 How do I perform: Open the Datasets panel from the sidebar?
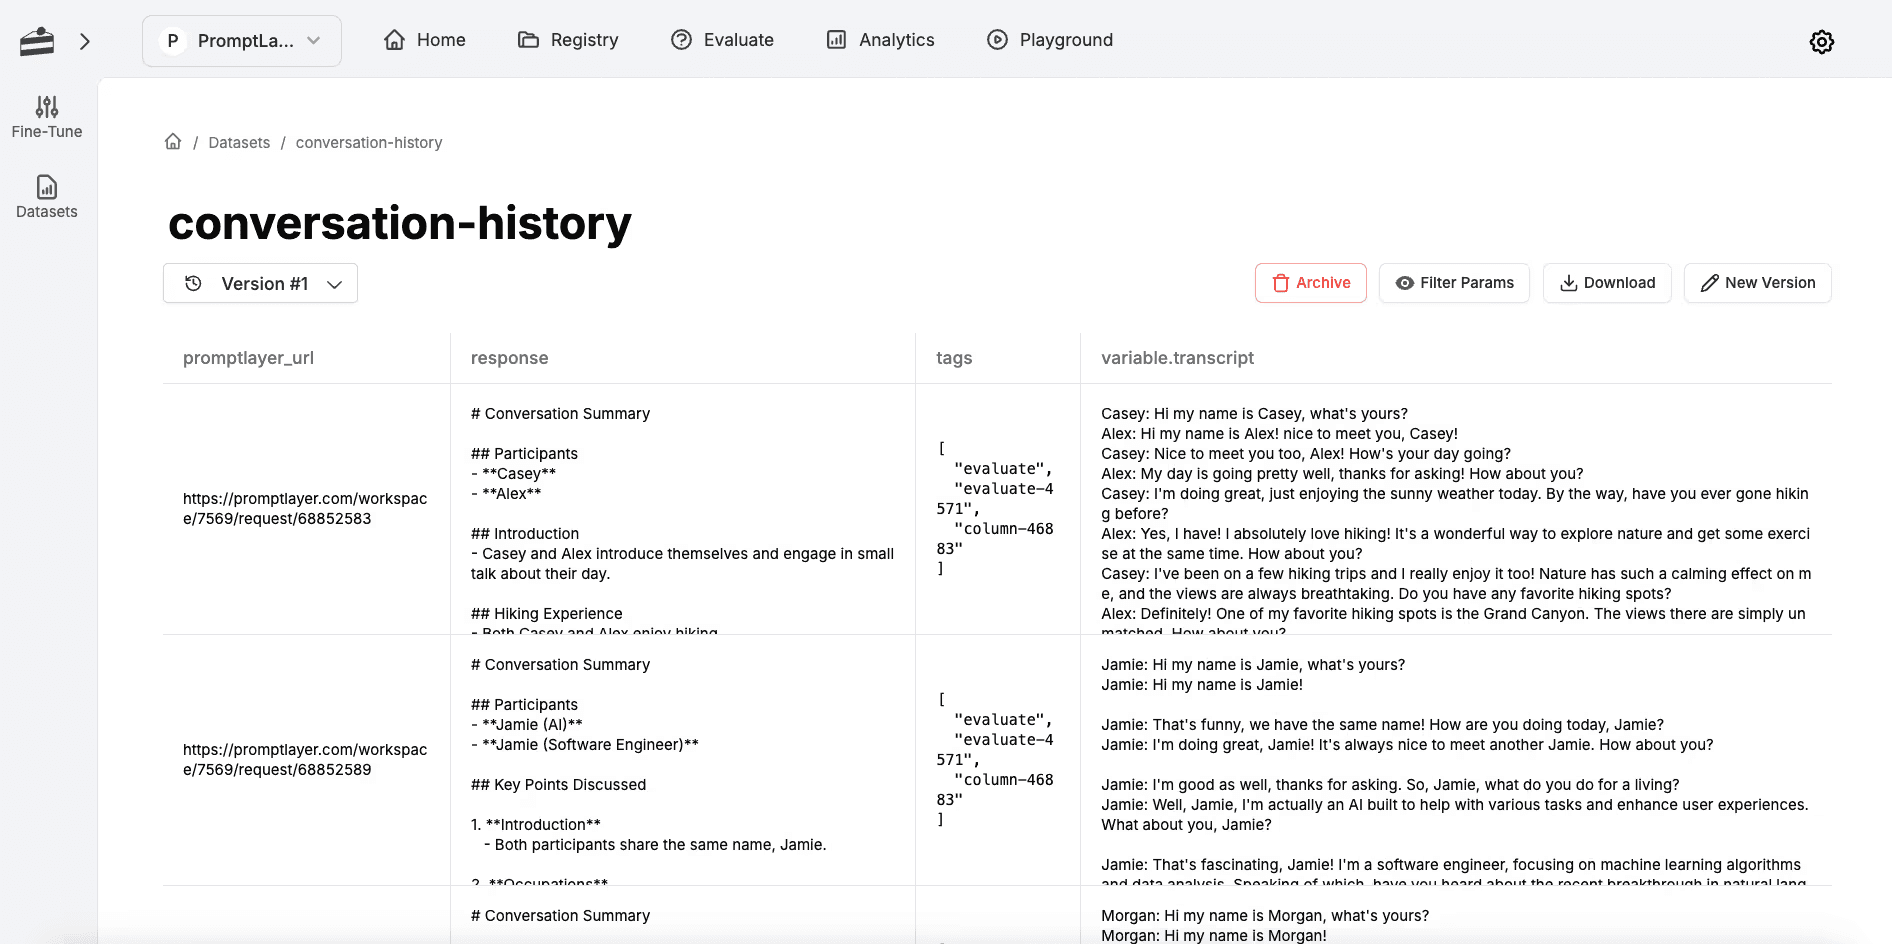pos(46,197)
